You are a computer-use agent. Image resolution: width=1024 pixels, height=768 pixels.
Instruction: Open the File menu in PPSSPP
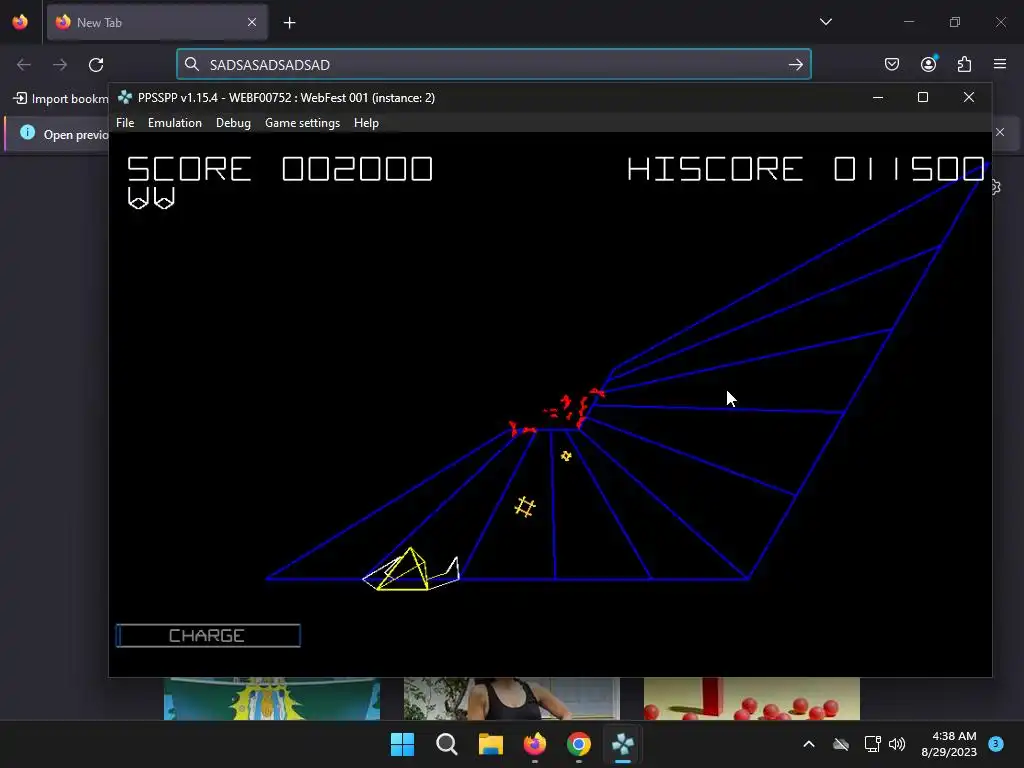click(x=125, y=123)
